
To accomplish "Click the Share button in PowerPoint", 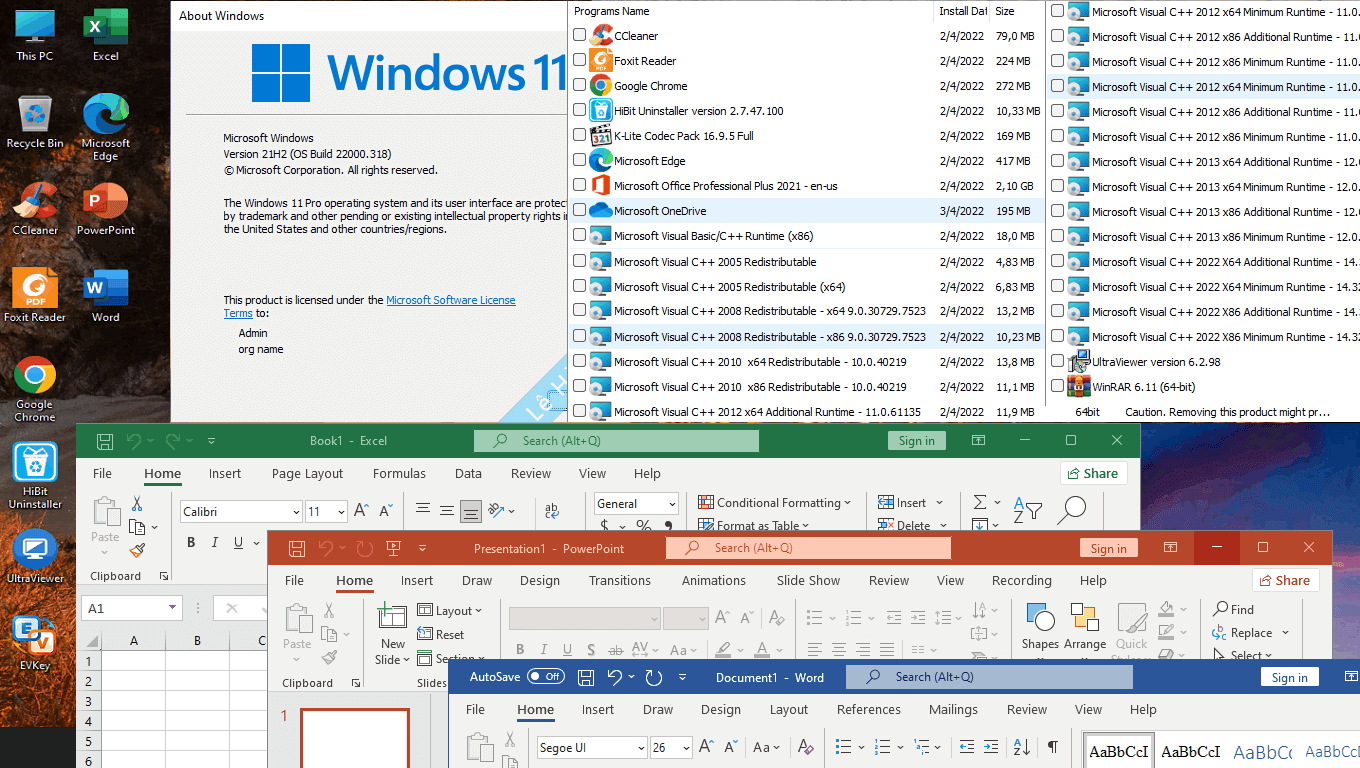I will click(x=1285, y=580).
